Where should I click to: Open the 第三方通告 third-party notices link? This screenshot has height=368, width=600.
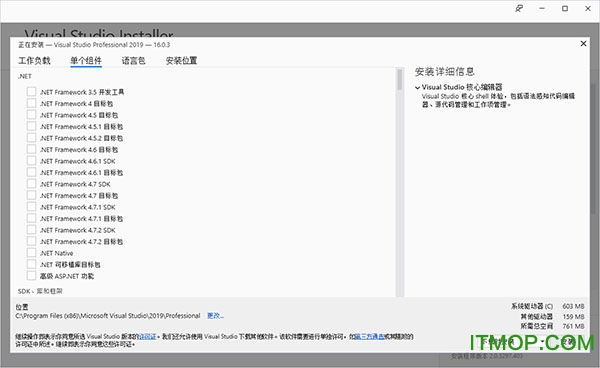tap(370, 337)
